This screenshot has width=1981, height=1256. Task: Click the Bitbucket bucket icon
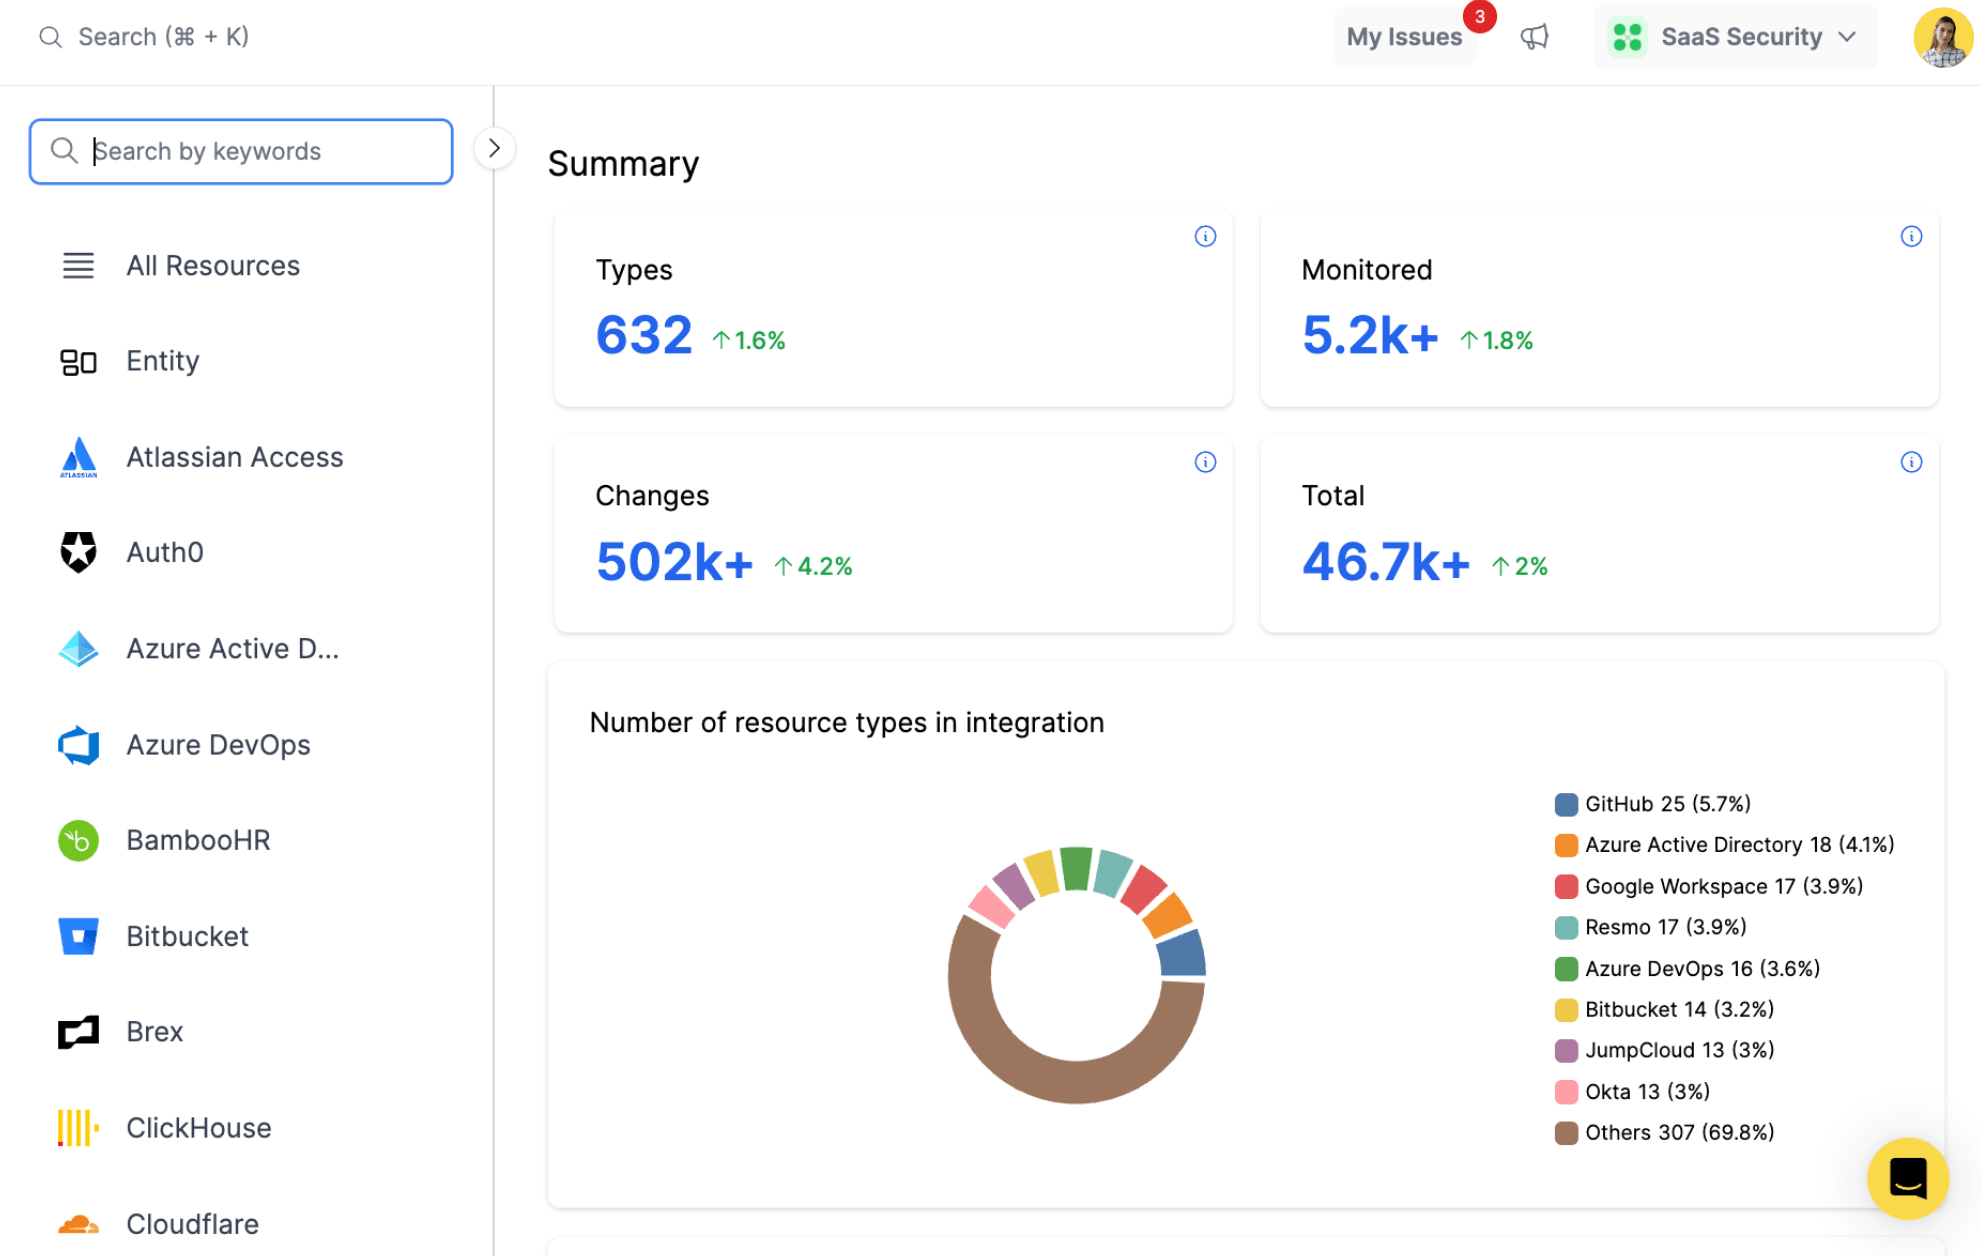(78, 936)
